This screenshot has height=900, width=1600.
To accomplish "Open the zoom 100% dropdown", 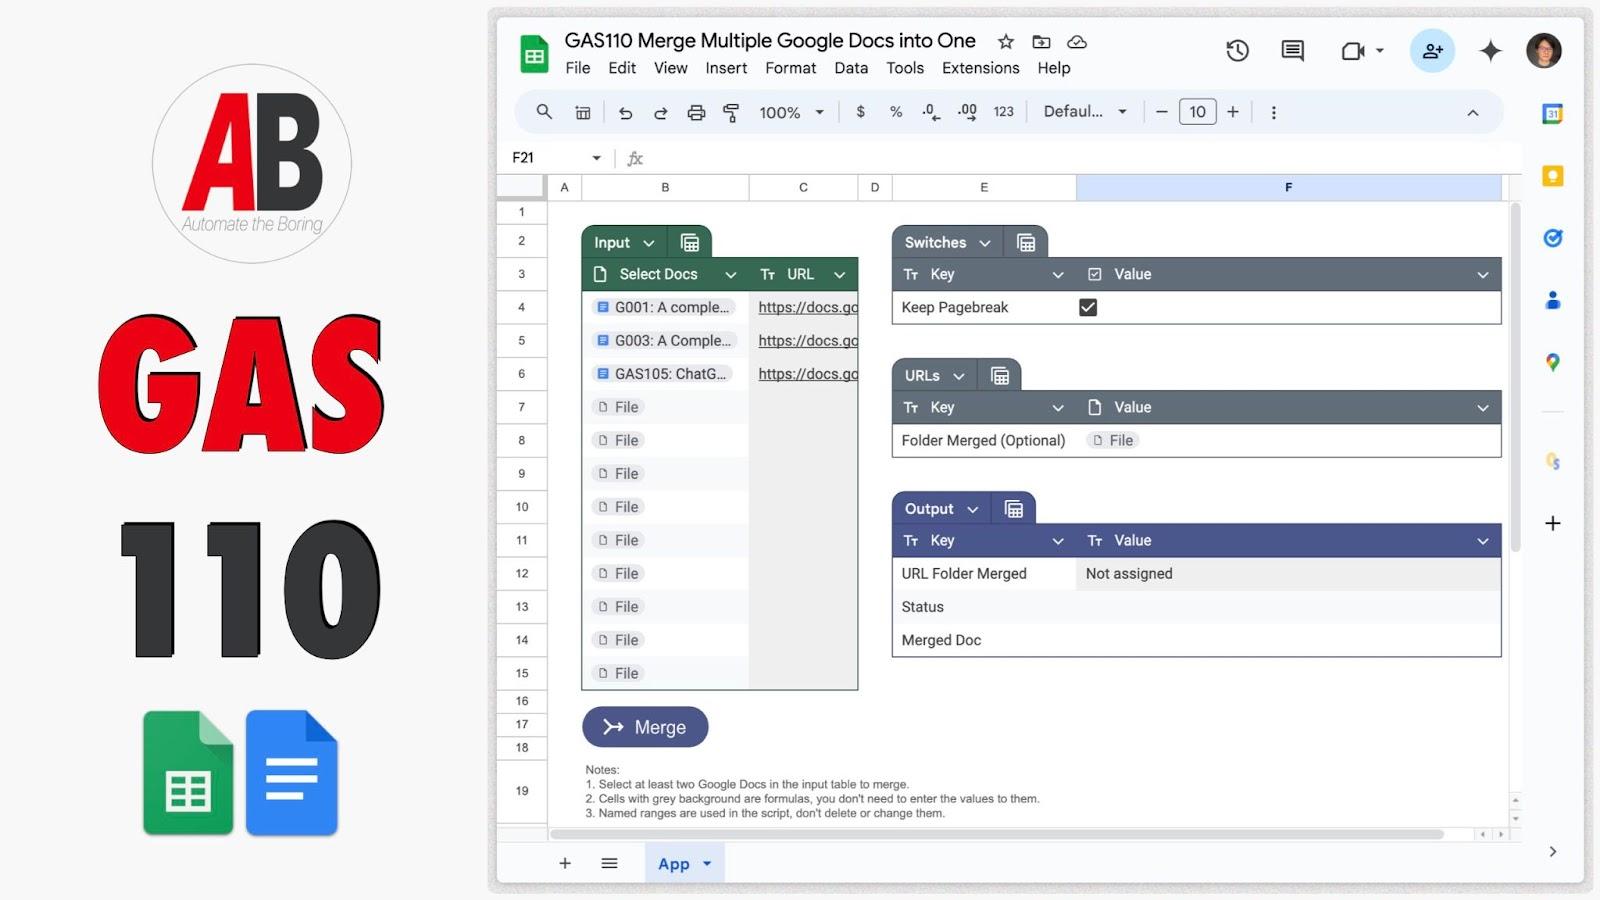I will pos(791,113).
